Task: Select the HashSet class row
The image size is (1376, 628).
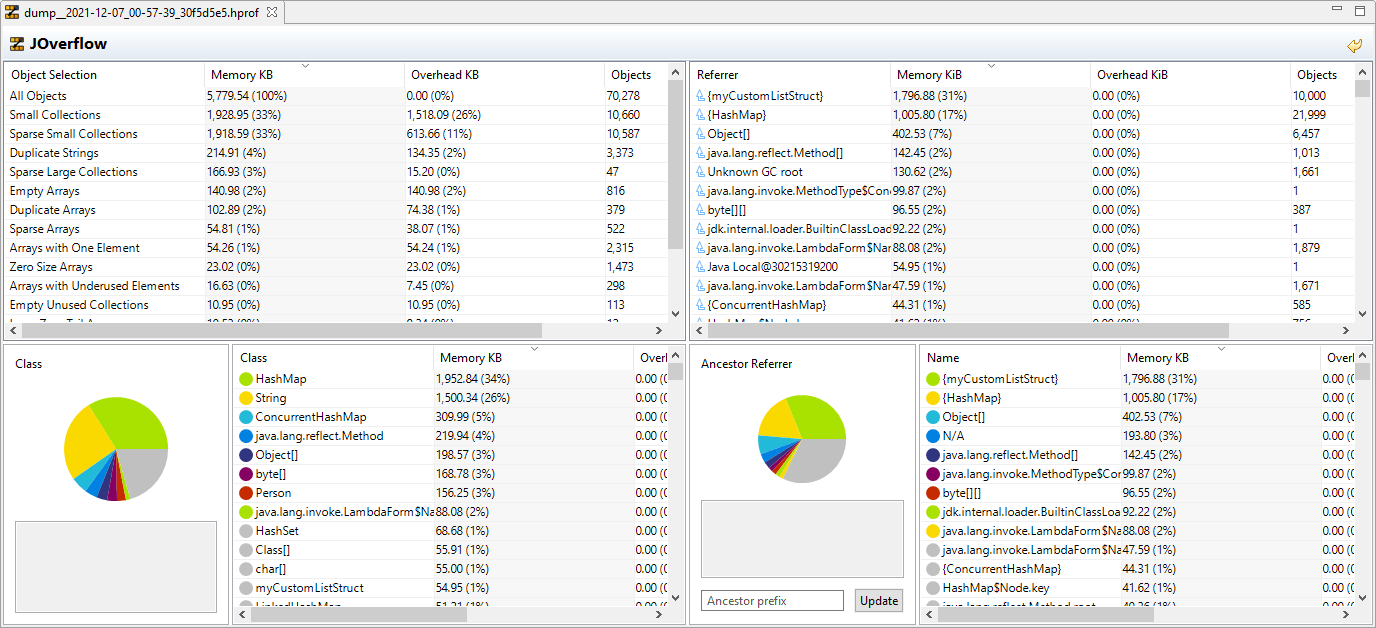Action: (x=451, y=531)
